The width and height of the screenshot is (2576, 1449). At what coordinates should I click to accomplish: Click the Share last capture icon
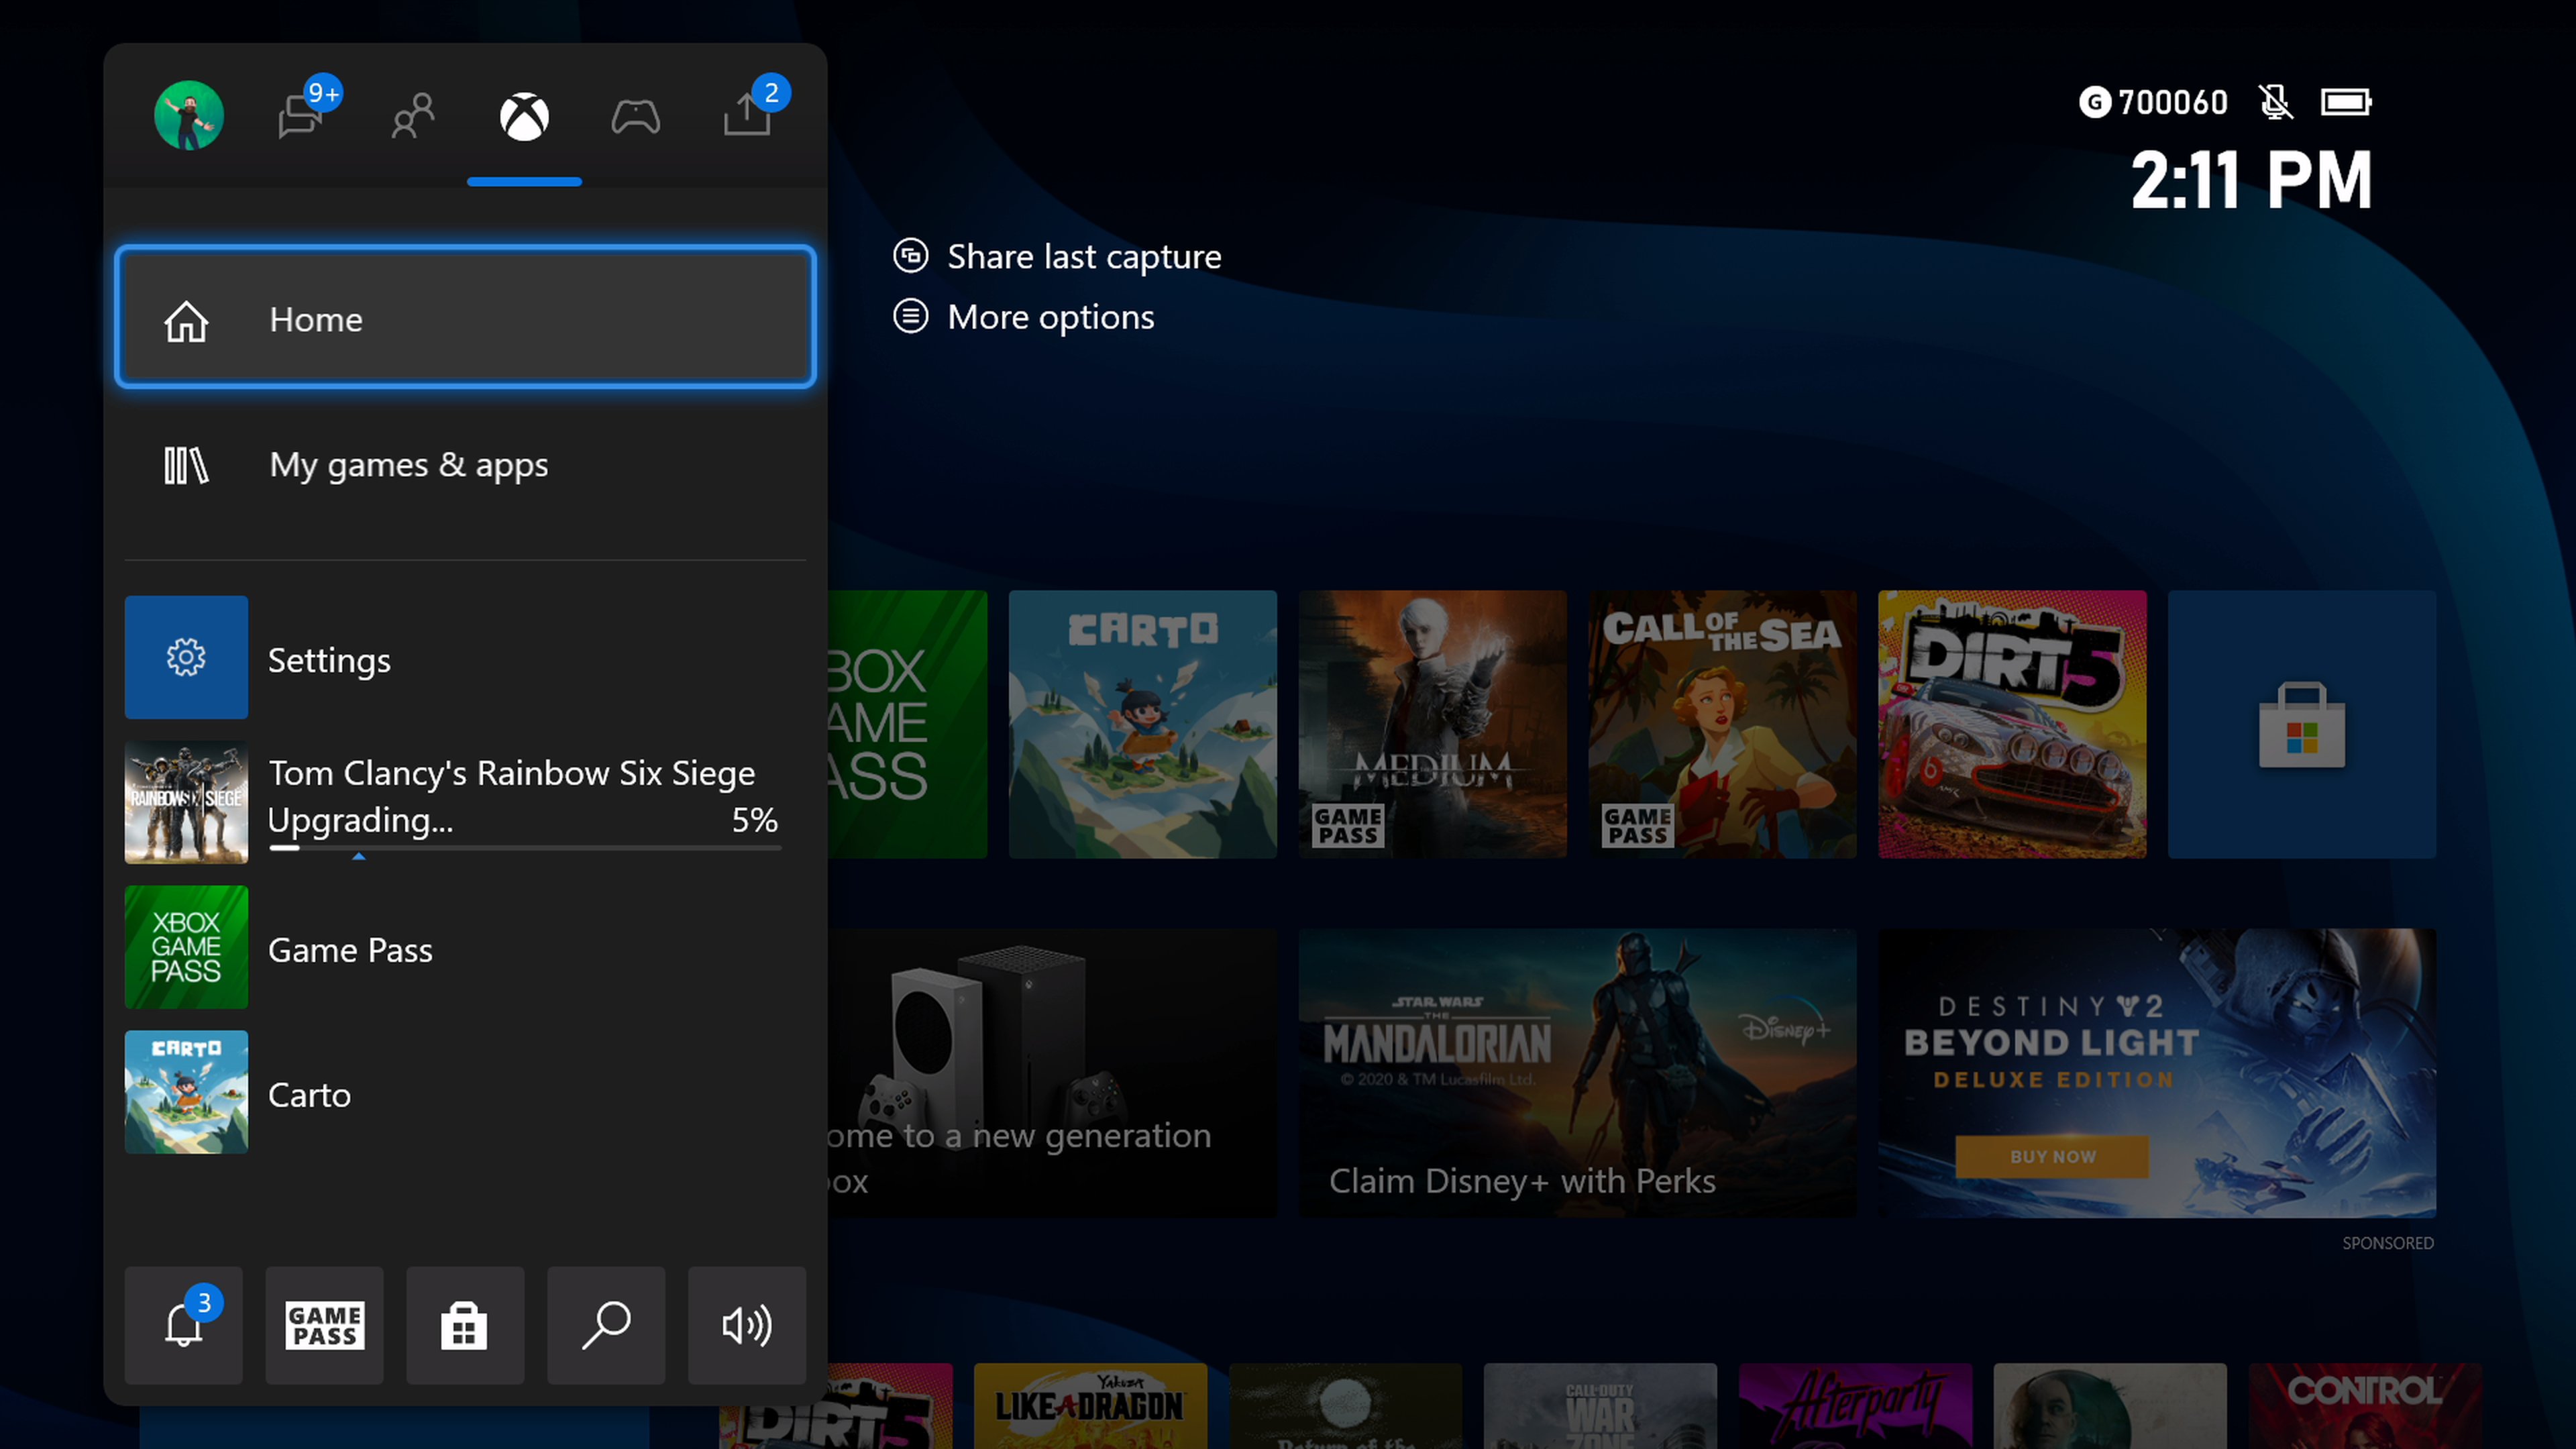[x=910, y=255]
